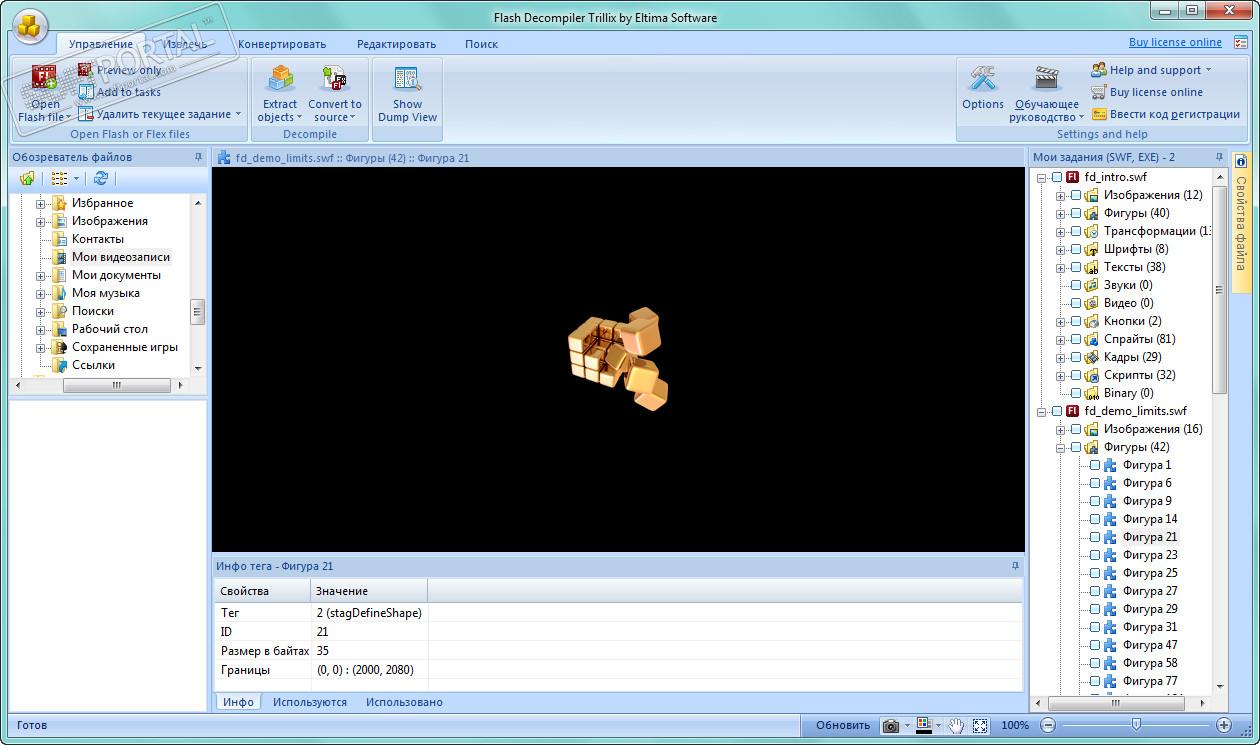Select Фигура 47 in the tasks tree
This screenshot has width=1260, height=745.
click(1149, 645)
